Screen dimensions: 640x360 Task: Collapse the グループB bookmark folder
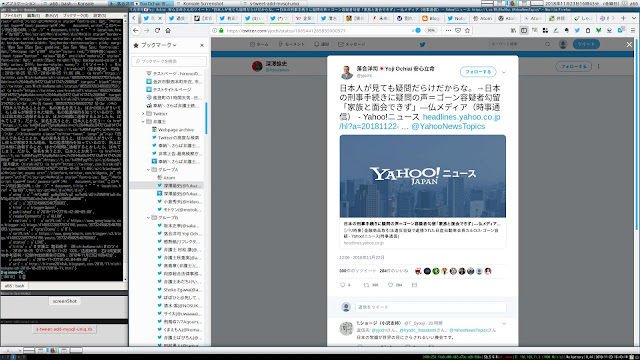(149, 218)
